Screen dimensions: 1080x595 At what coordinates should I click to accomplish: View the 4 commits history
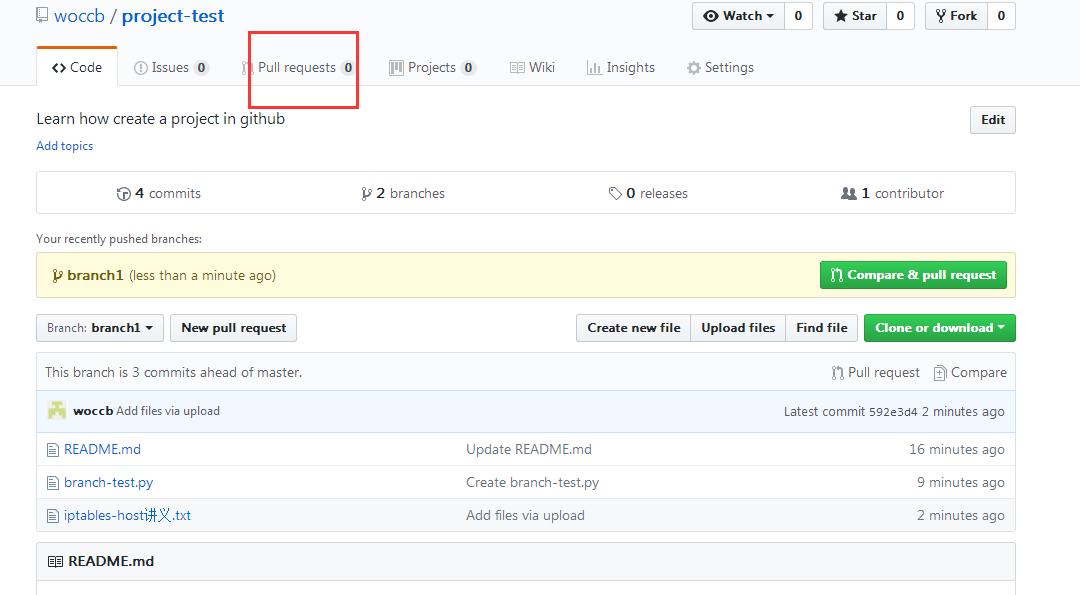tap(159, 194)
